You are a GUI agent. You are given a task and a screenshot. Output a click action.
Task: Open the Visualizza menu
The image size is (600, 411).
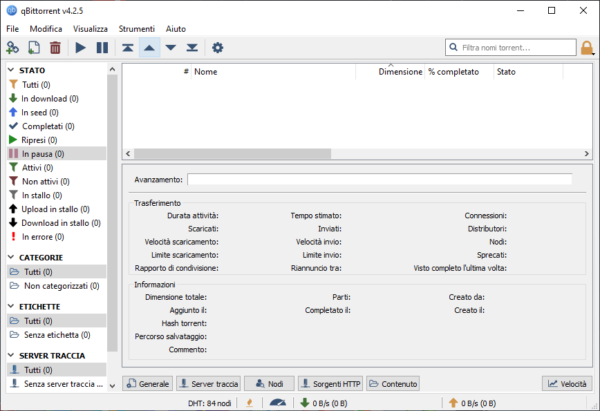(90, 29)
